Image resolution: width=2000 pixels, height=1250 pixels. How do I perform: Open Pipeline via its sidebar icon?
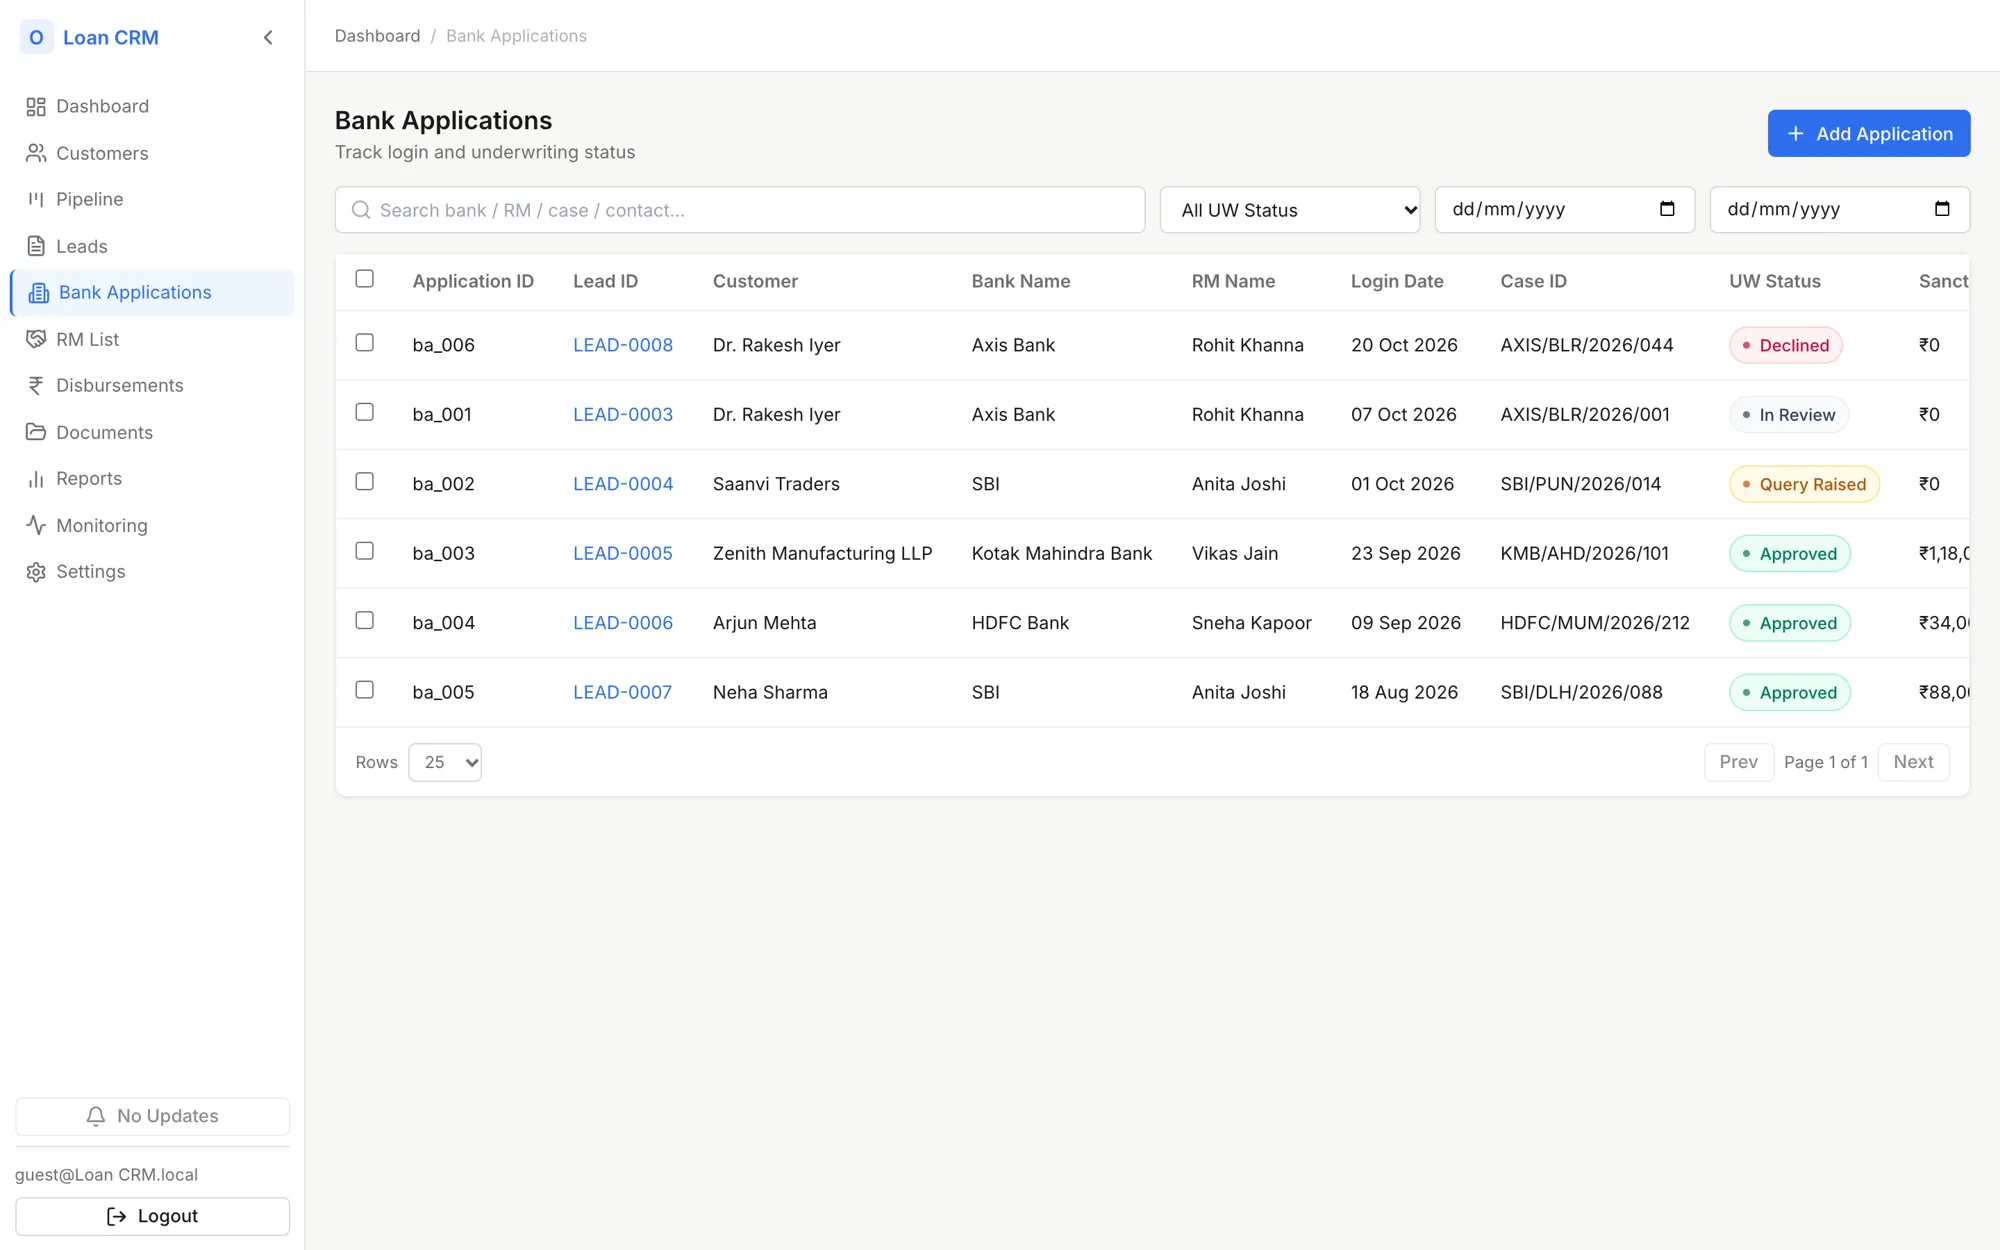pos(36,200)
